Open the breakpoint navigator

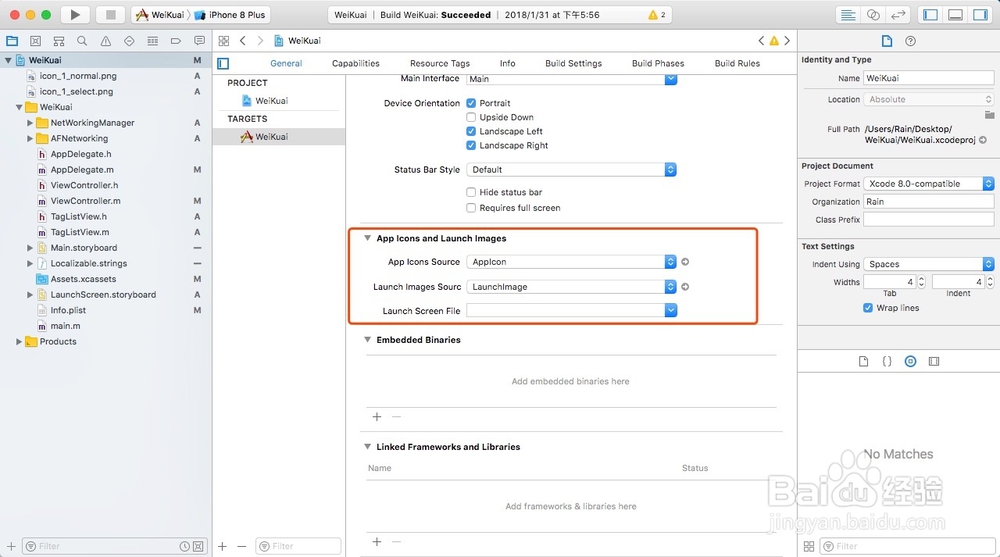click(x=176, y=41)
